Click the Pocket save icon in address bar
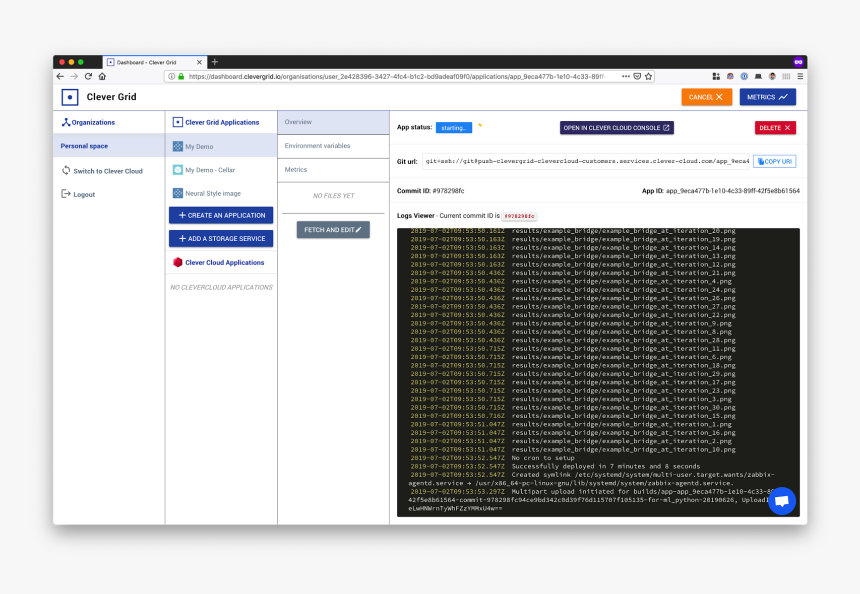860x594 pixels. point(637,76)
